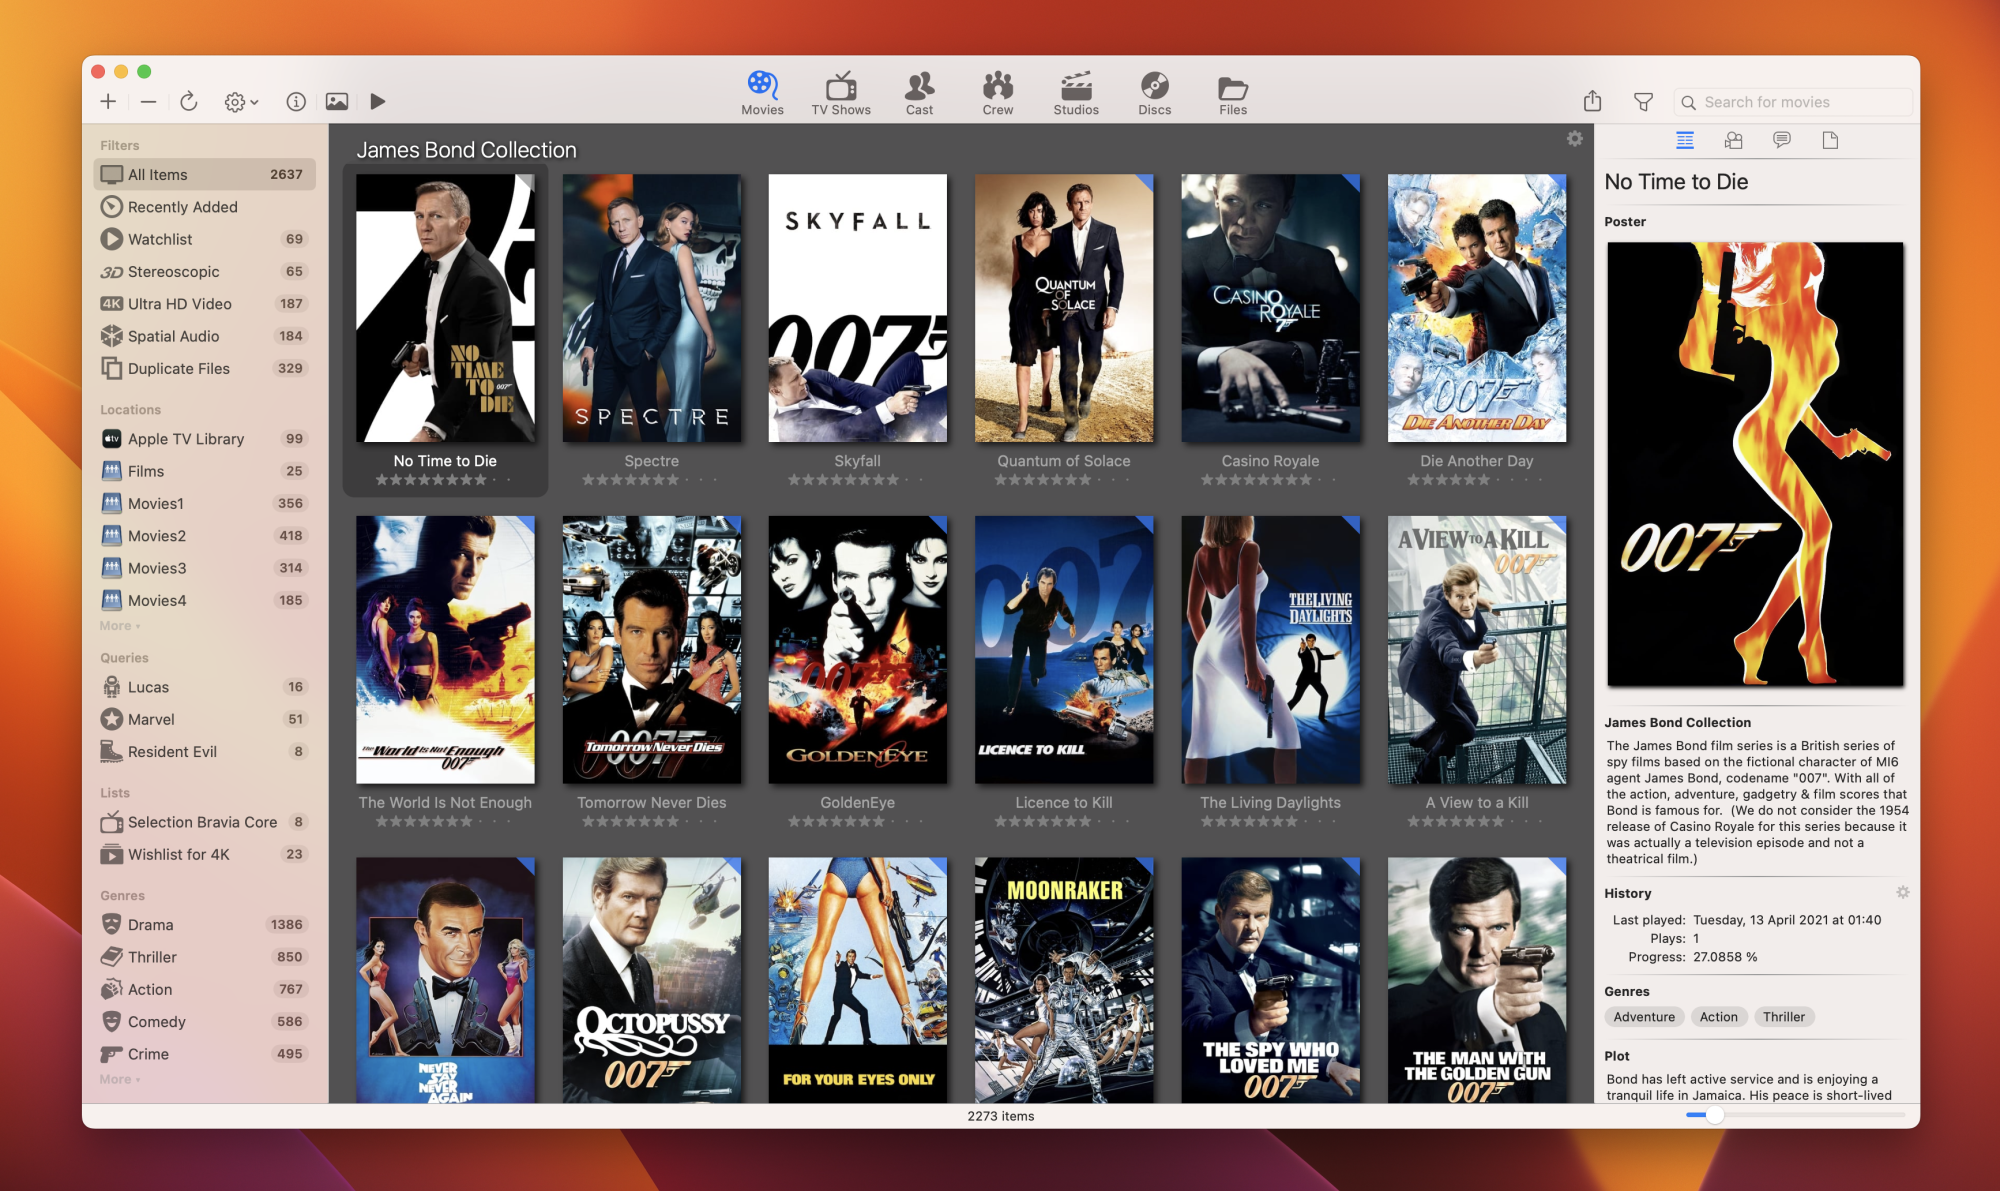Viewport: 2000px width, 1191px height.
Task: Click the Thriller genre tag in inspector
Action: [1784, 1017]
